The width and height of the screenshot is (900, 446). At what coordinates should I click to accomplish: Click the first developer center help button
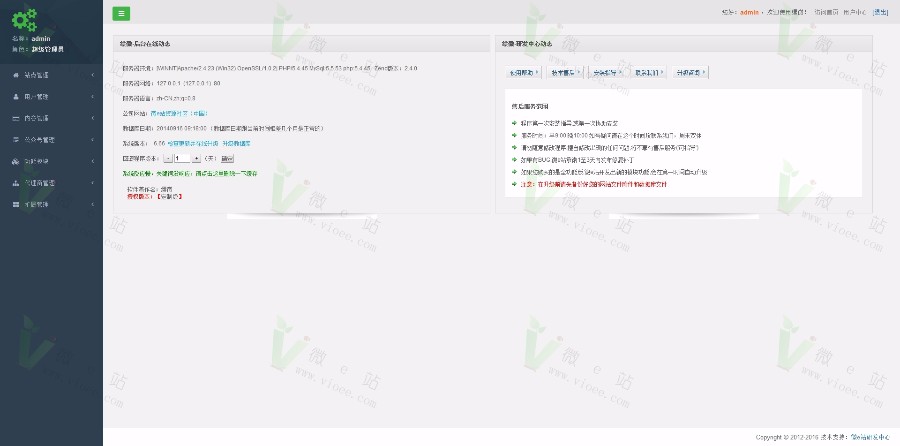pyautogui.click(x=523, y=72)
